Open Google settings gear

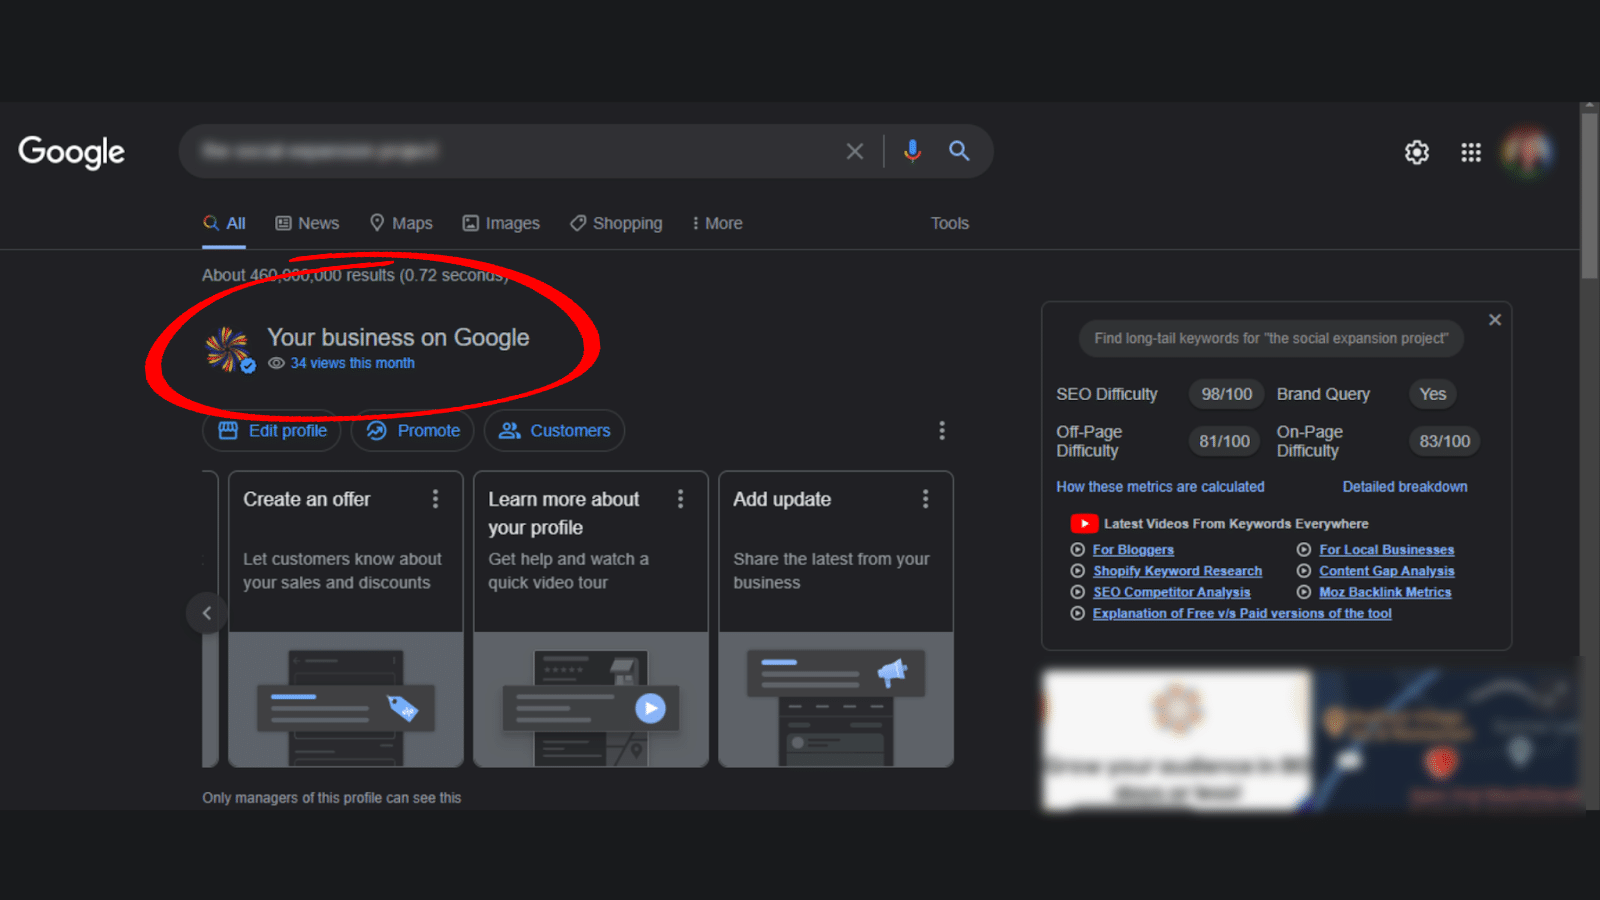[1417, 152]
